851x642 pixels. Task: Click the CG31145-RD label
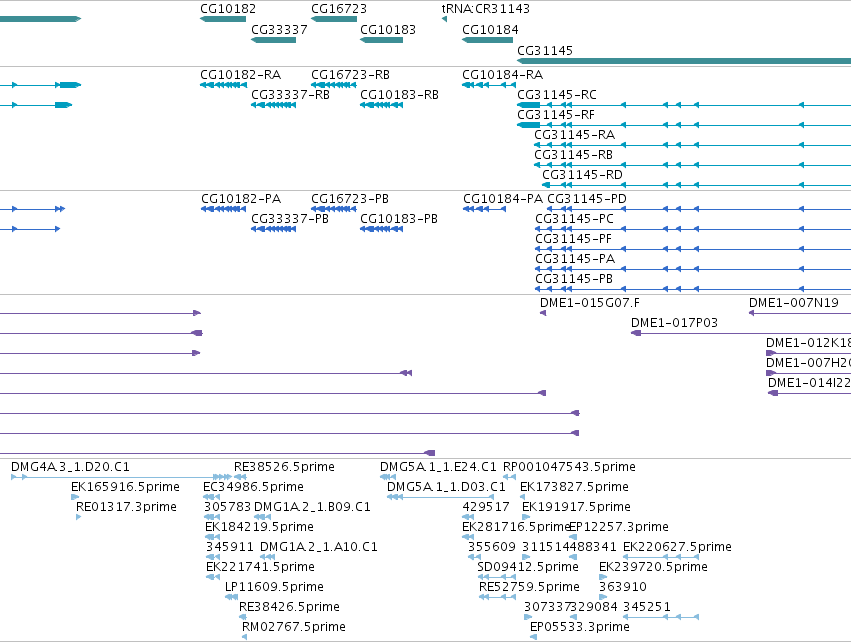click(582, 175)
